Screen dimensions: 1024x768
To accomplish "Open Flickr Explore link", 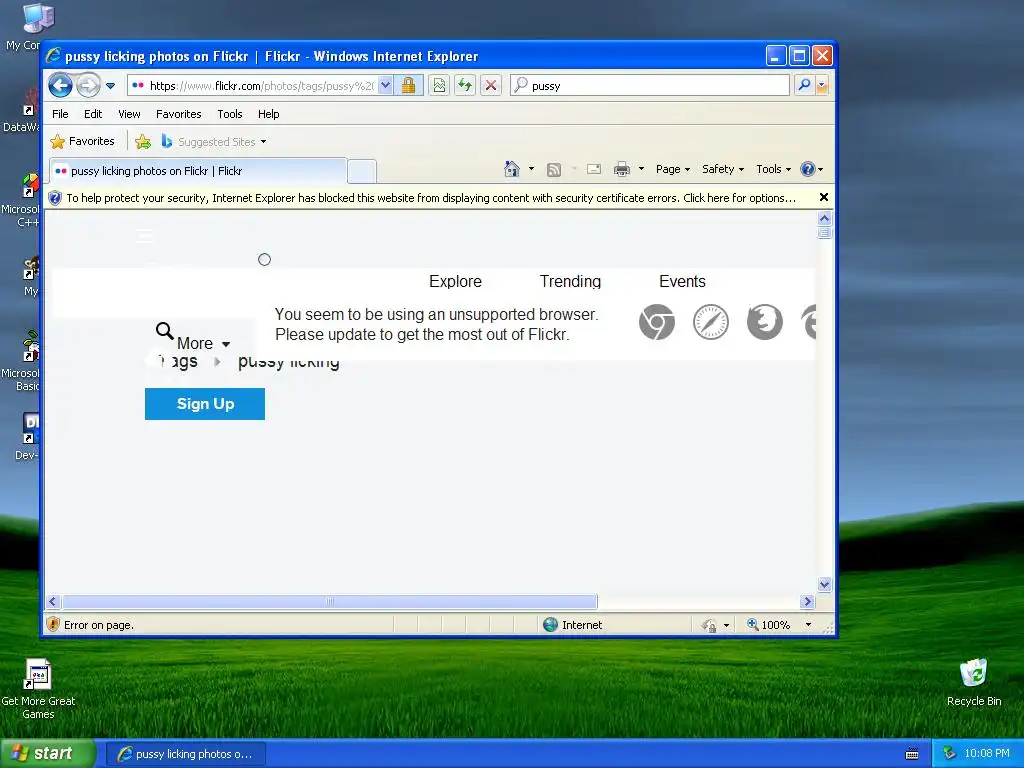I will tap(455, 281).
